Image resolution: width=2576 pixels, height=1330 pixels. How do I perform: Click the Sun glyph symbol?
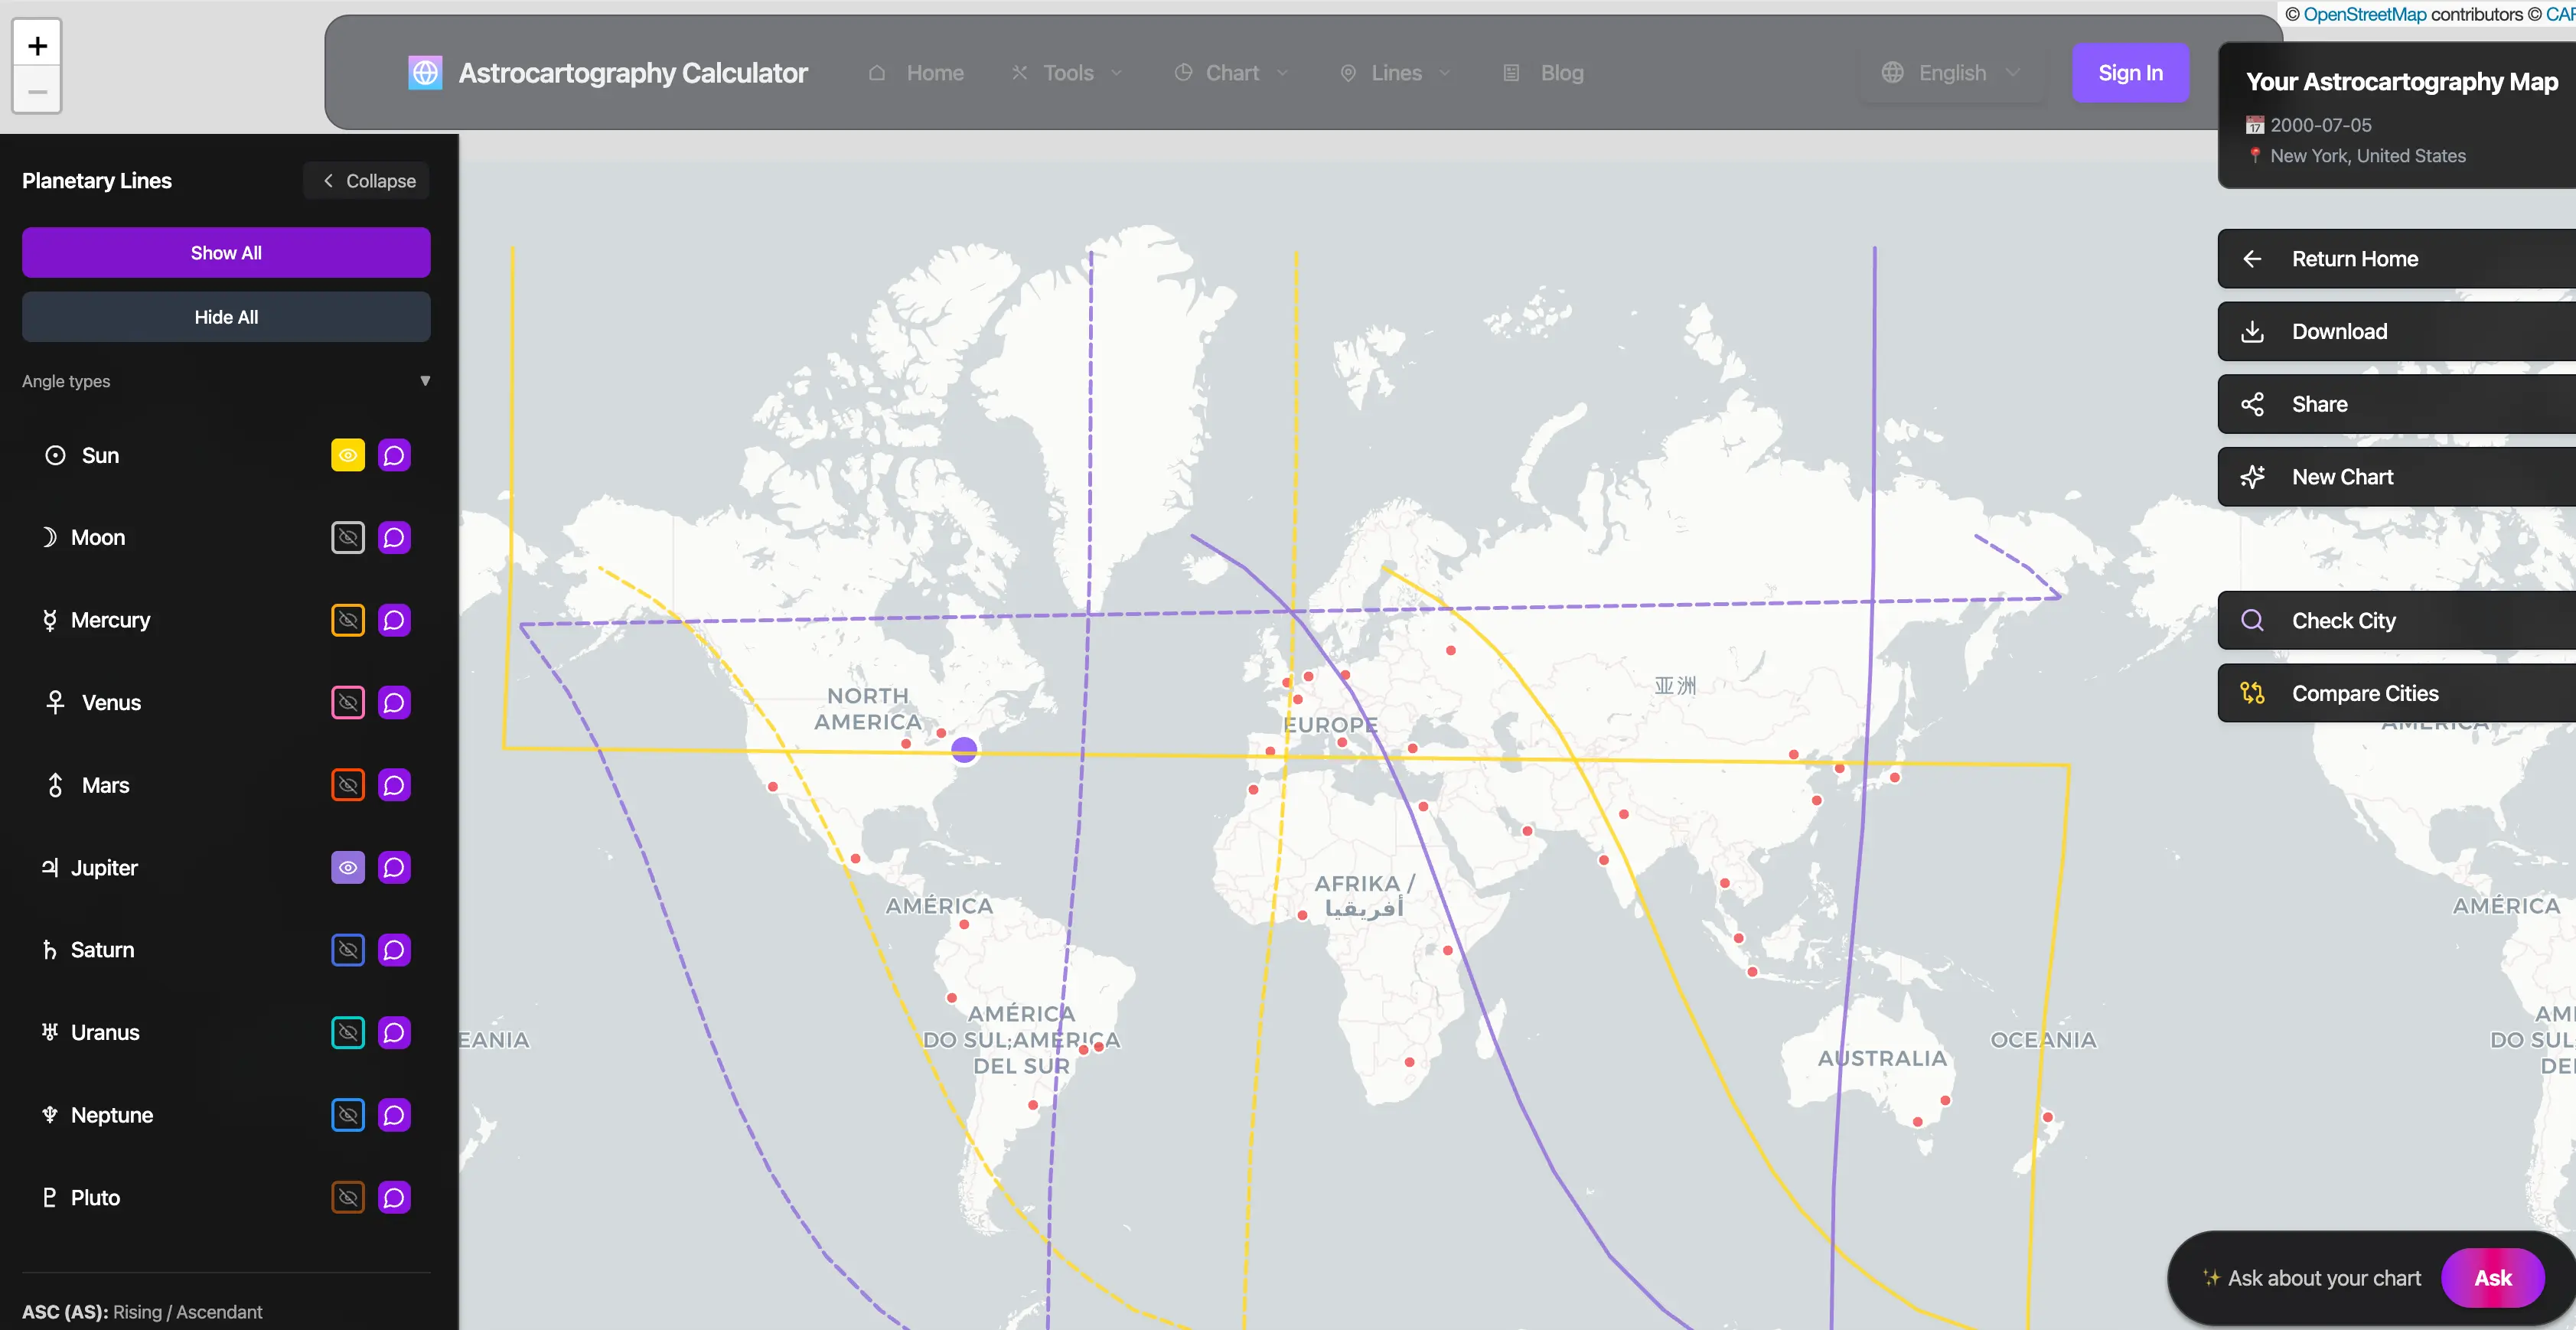pyautogui.click(x=56, y=455)
